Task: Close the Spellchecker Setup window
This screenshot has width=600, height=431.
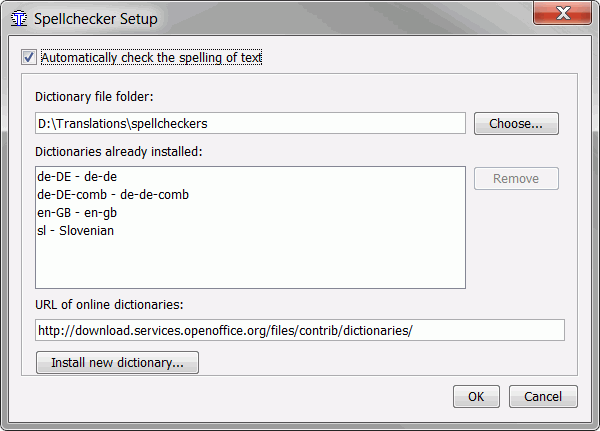Action: (x=562, y=13)
